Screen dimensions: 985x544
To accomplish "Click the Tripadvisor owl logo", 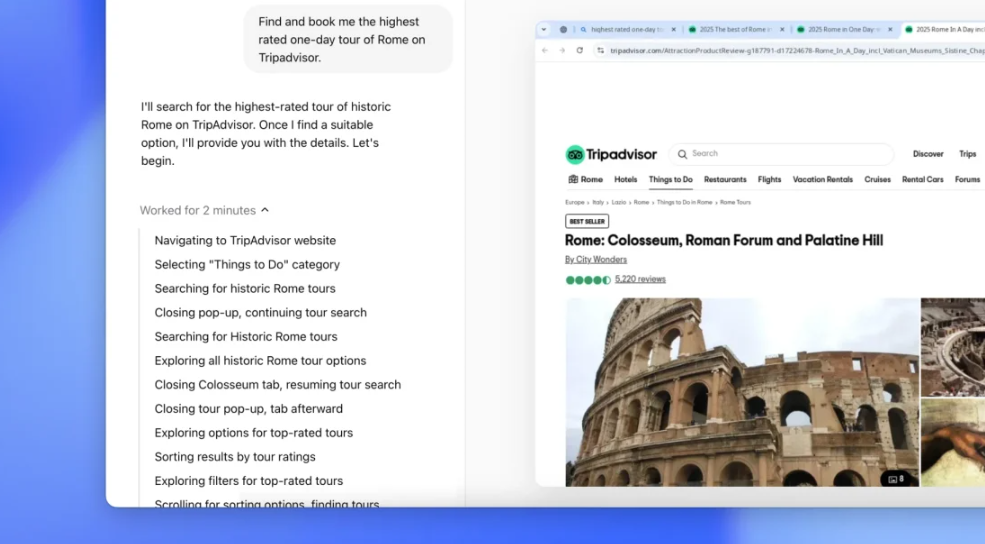I will coord(575,155).
